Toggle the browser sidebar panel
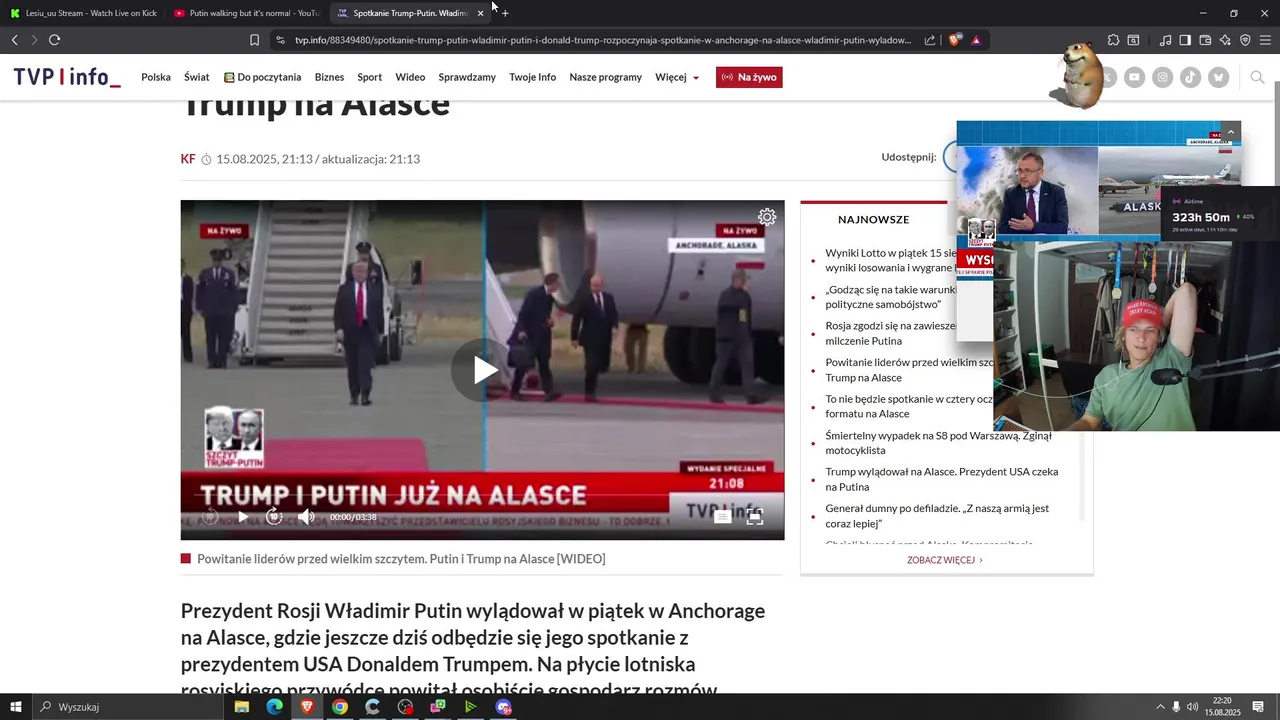The image size is (1280, 720). (x=1185, y=40)
